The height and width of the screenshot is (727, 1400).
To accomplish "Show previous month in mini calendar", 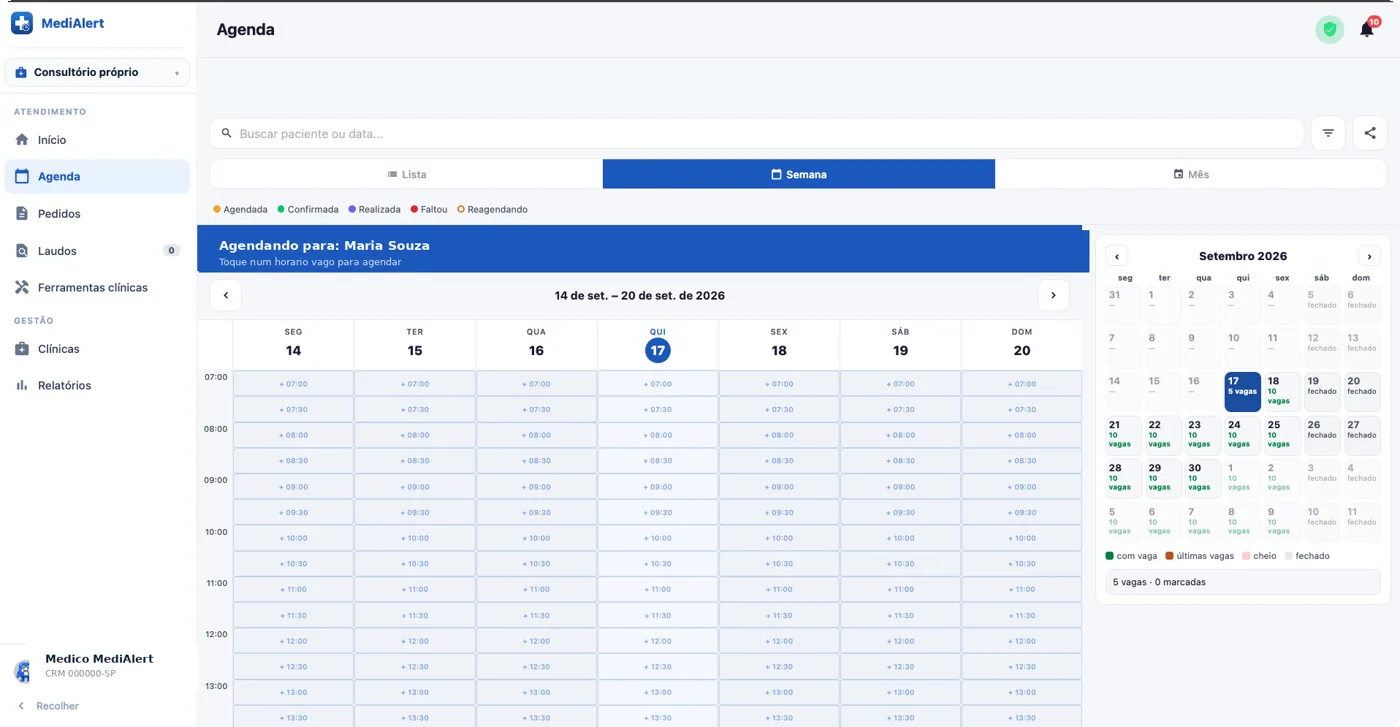I will (x=1117, y=256).
